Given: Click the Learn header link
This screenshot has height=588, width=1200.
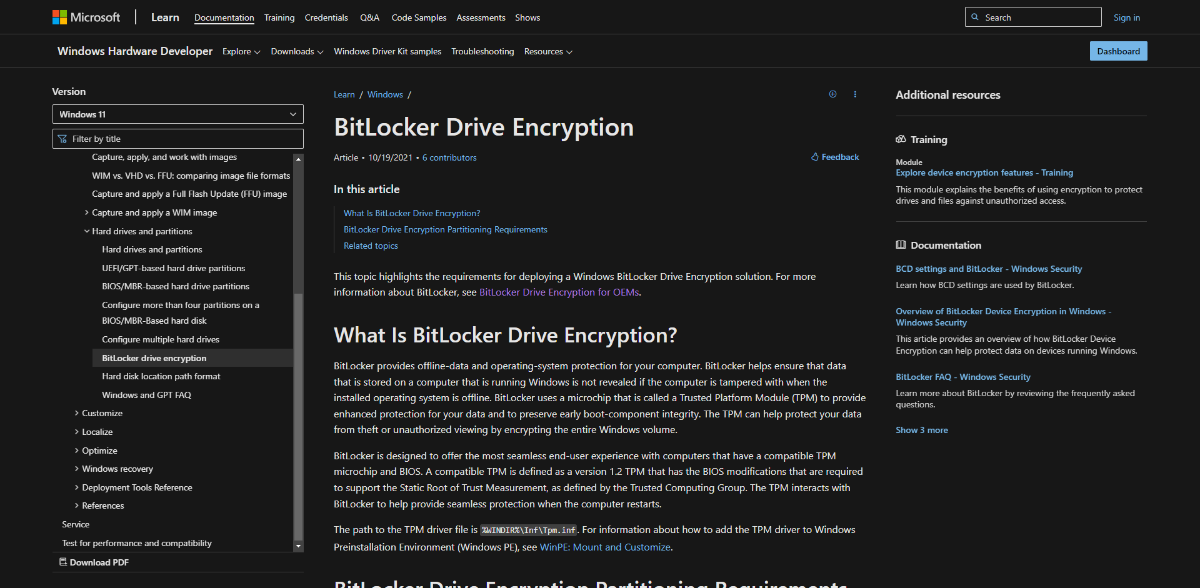Looking at the screenshot, I should [x=165, y=17].
